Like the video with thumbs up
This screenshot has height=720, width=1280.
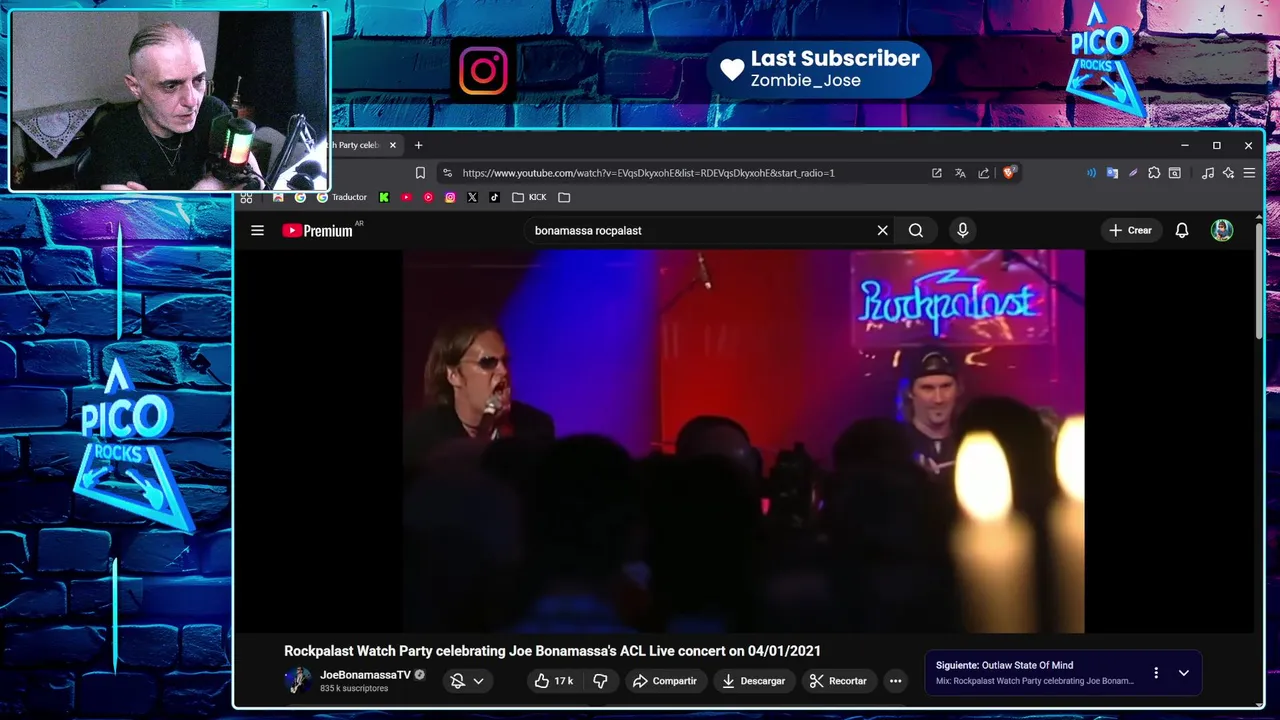[556, 681]
